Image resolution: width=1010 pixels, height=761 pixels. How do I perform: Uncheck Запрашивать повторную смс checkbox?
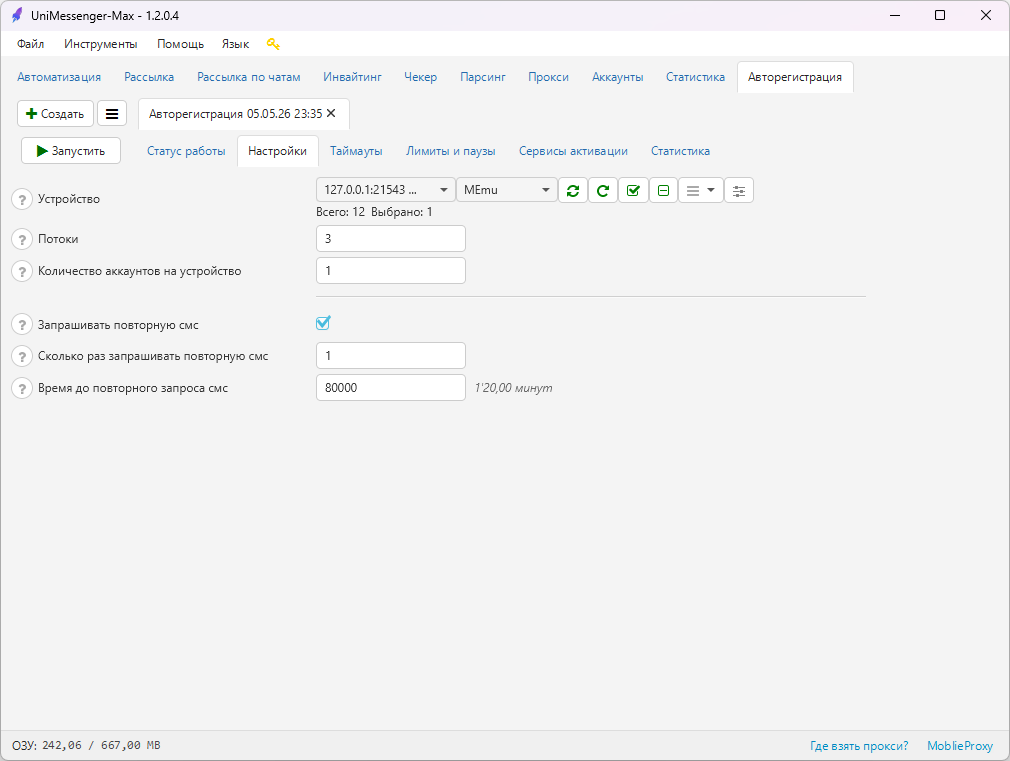coord(323,323)
